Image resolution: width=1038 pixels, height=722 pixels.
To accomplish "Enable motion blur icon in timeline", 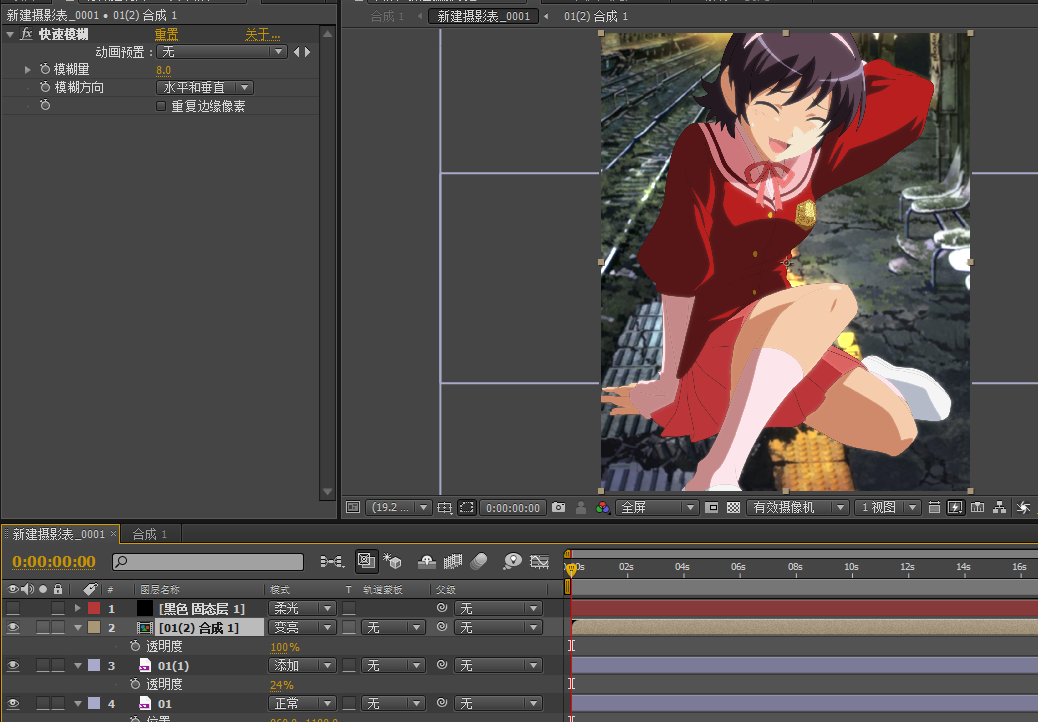I will [x=478, y=561].
